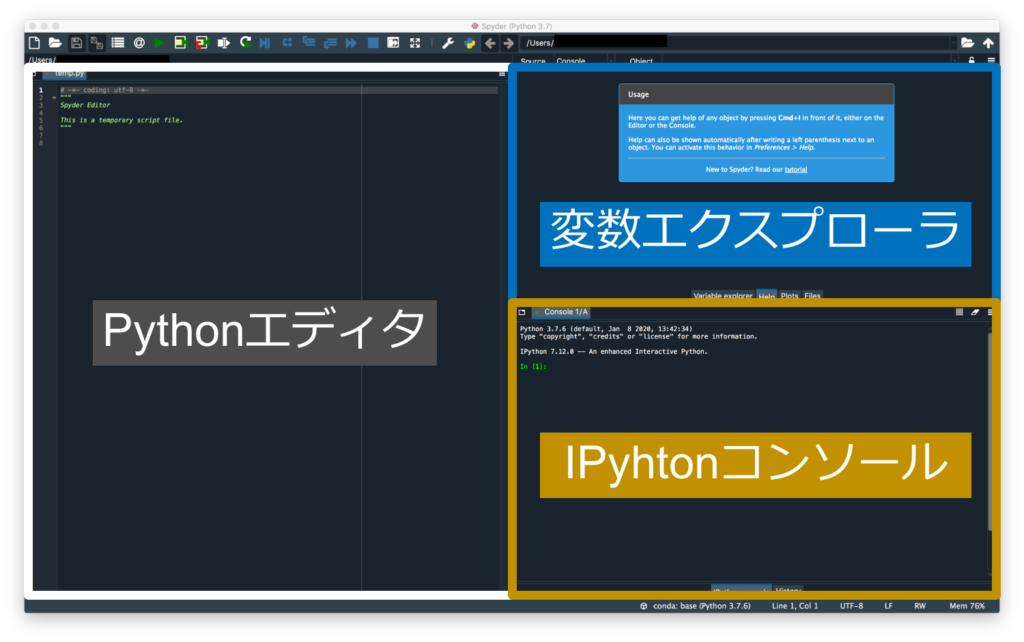Continue execution until next breakpoint

click(x=351, y=43)
